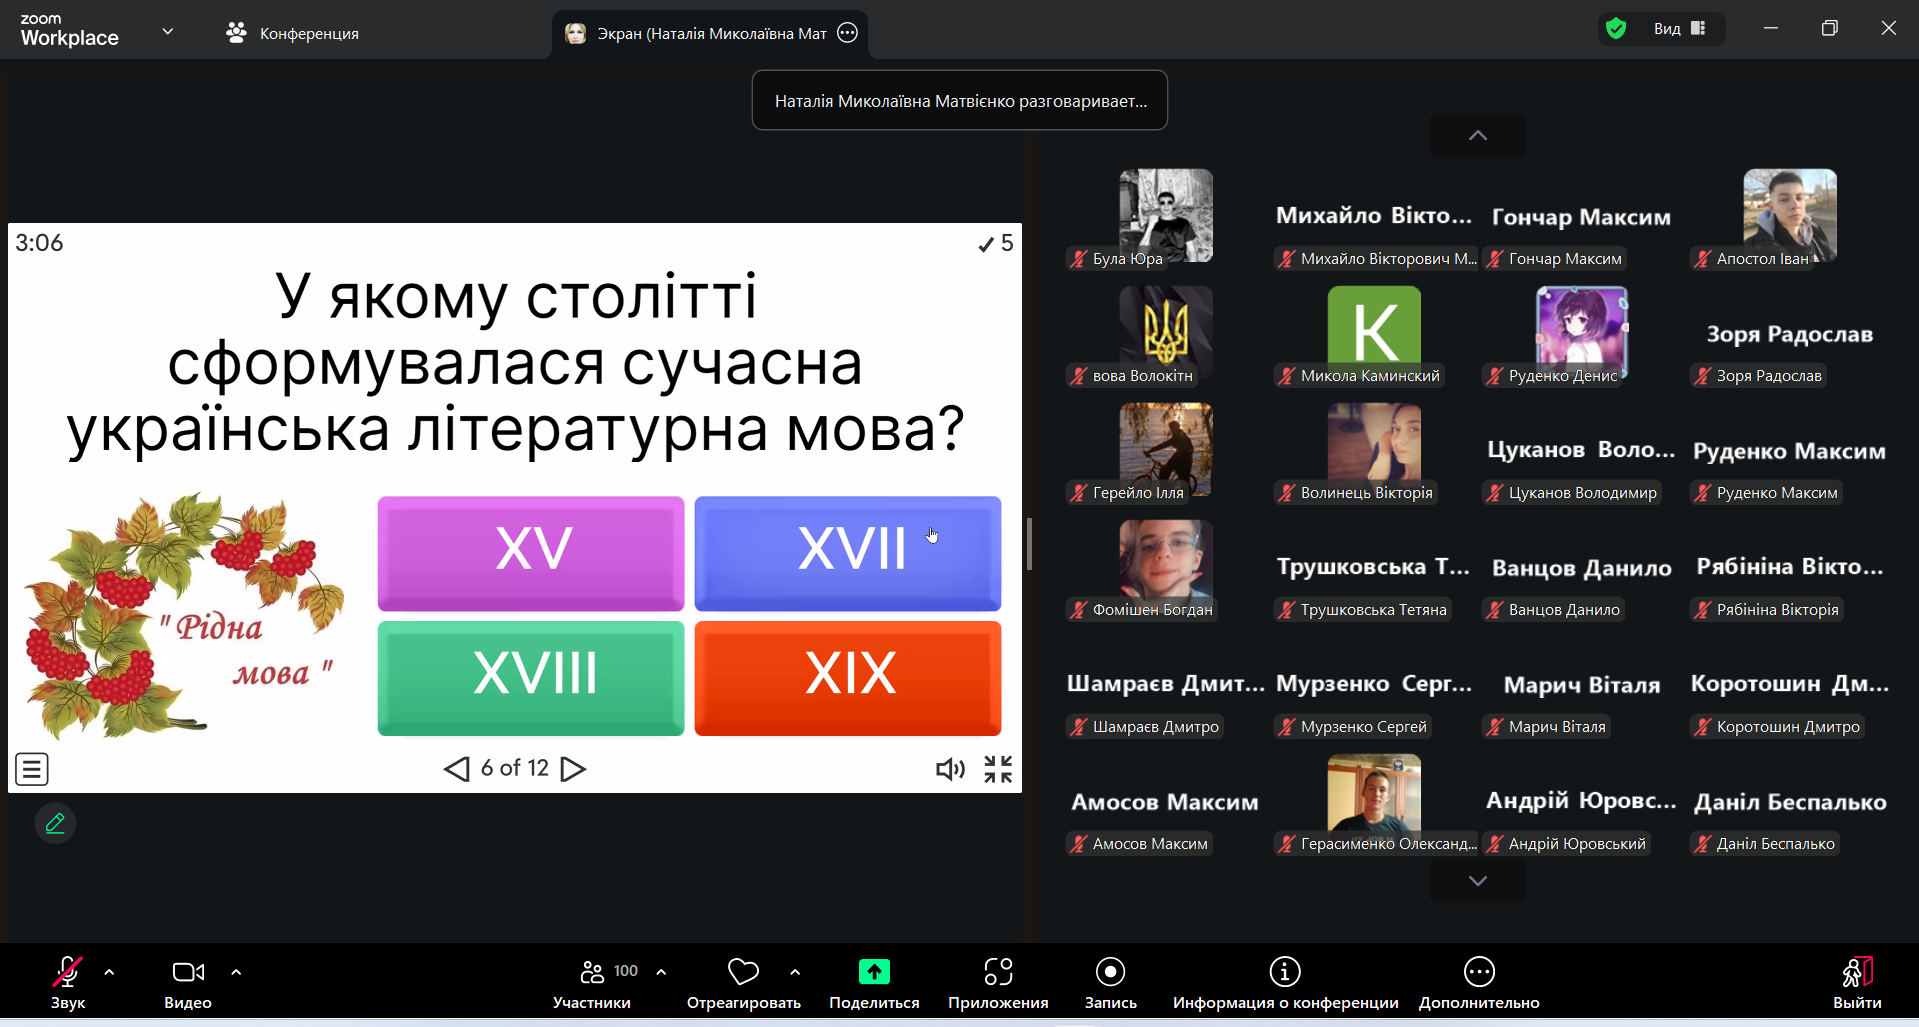
Task: Toggle camera using Видео button
Action: [188, 983]
